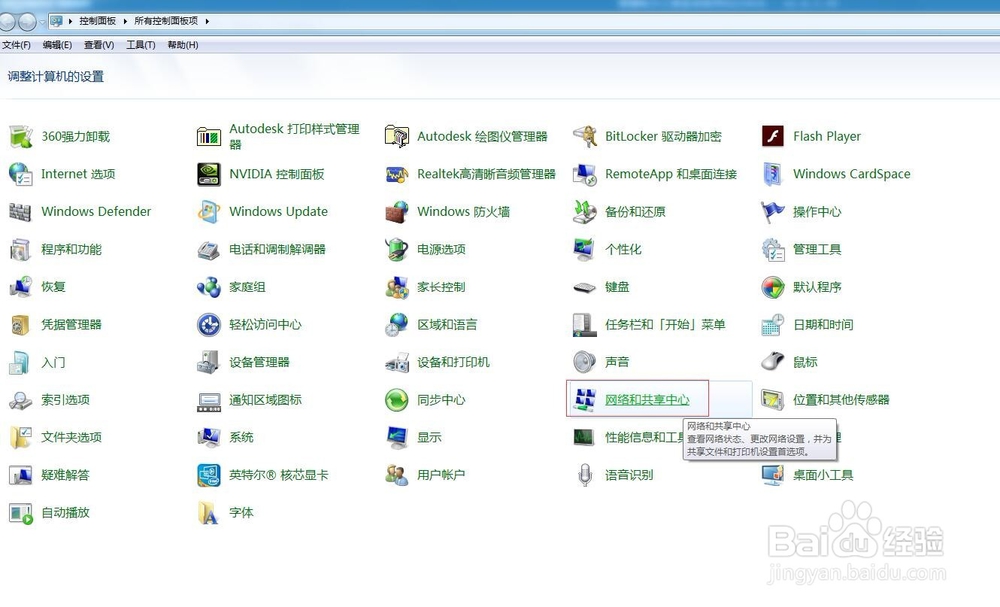Image resolution: width=1000 pixels, height=607 pixels.
Task: Open 区域和语言 link
Action: point(447,325)
